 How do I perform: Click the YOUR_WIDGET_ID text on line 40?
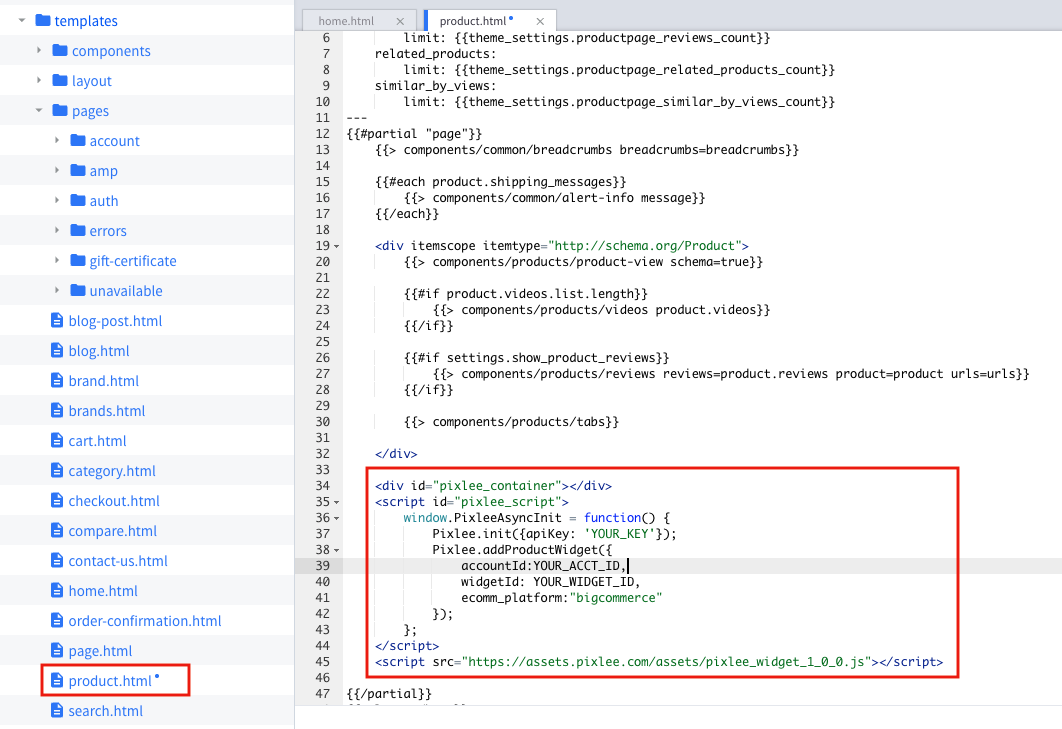click(x=583, y=581)
